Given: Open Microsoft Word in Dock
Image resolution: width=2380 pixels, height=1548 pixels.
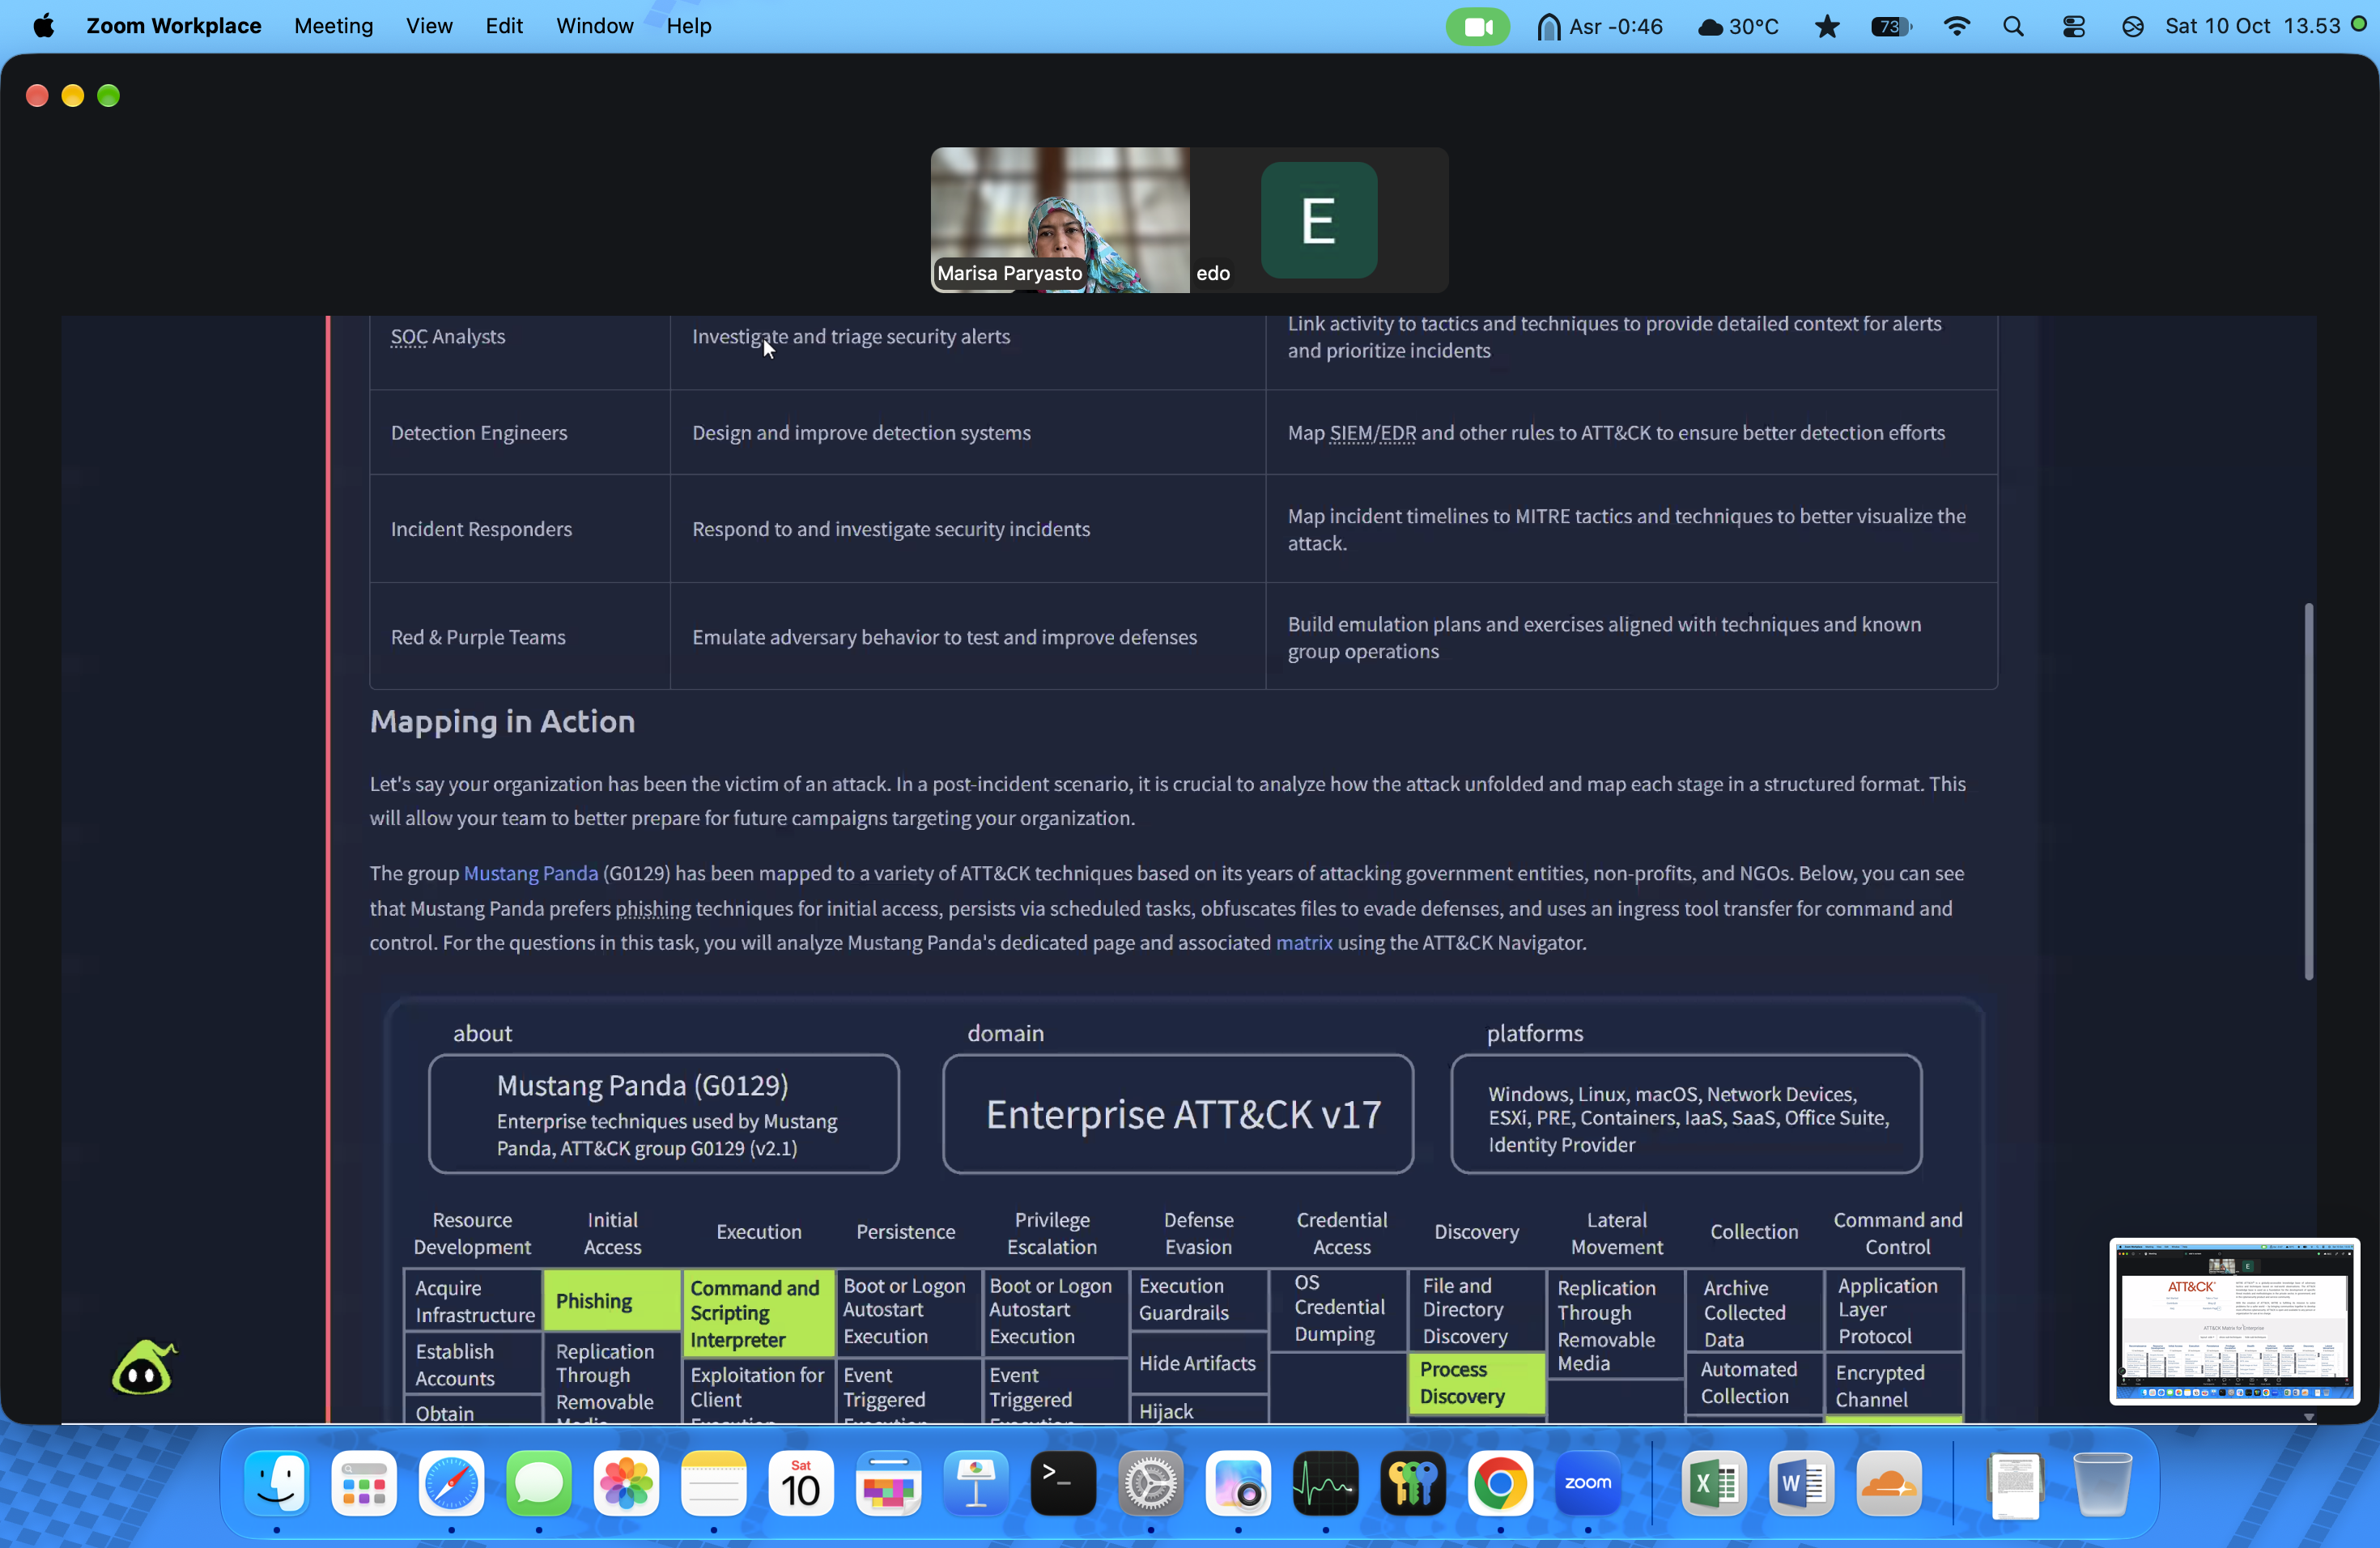Looking at the screenshot, I should click(1801, 1483).
